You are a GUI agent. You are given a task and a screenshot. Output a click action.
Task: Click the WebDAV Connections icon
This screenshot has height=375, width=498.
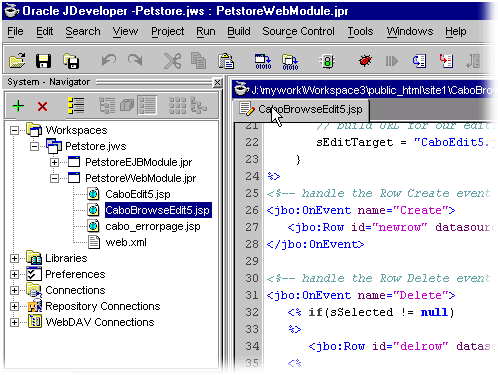coord(34,322)
